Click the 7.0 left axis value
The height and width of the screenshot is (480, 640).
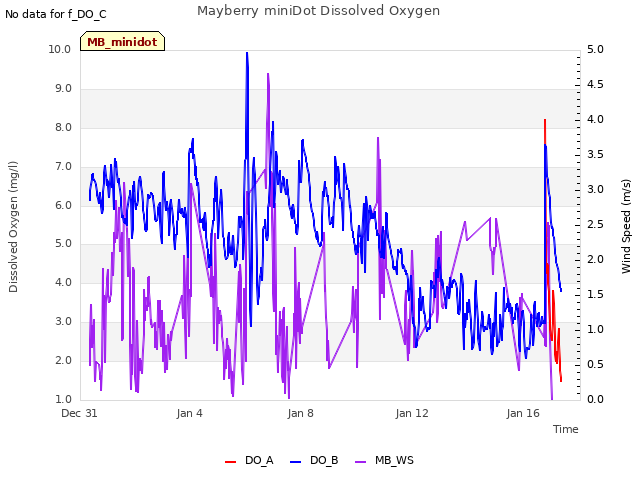click(63, 167)
